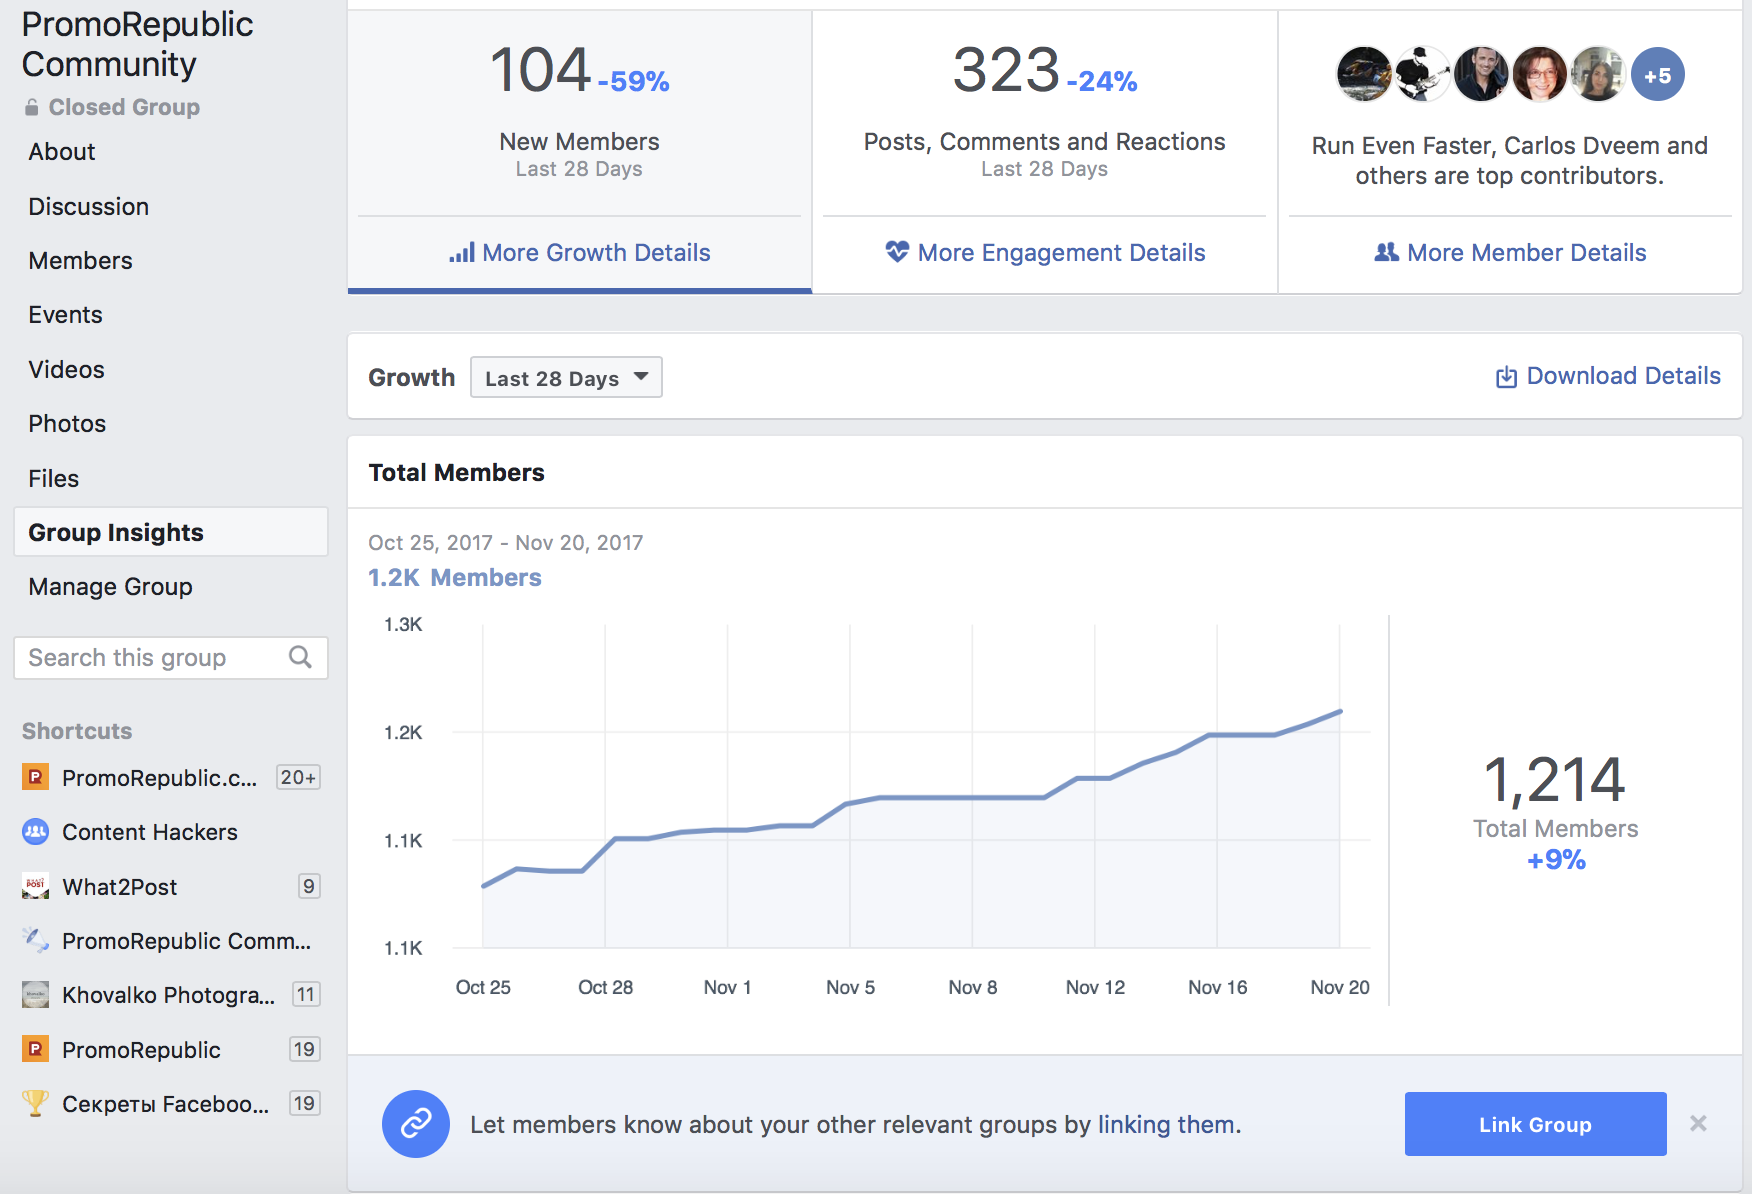Click the magnifier icon in group search
1752x1194 pixels.
[x=300, y=657]
